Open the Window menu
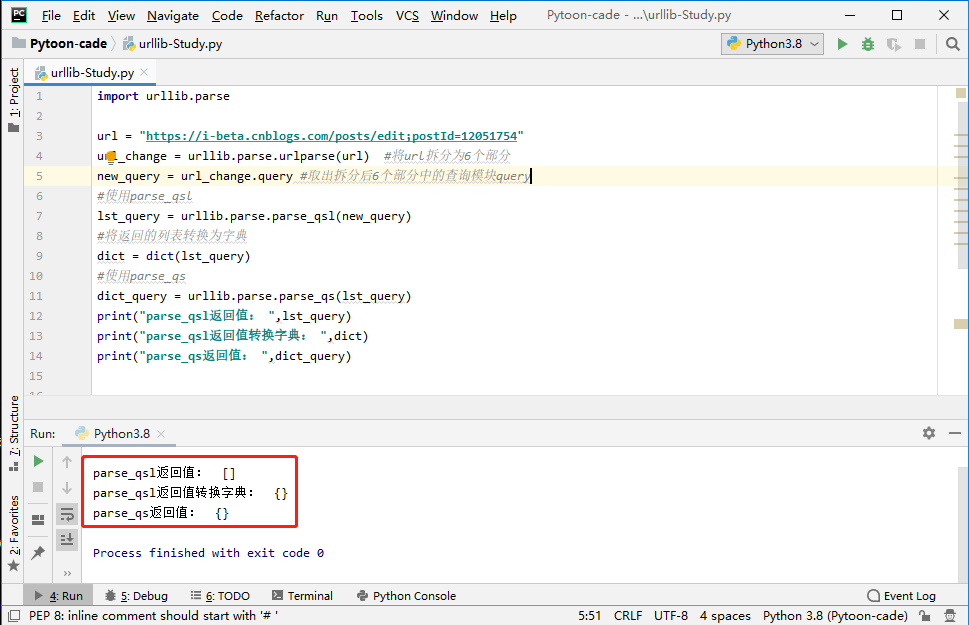 pyautogui.click(x=454, y=15)
